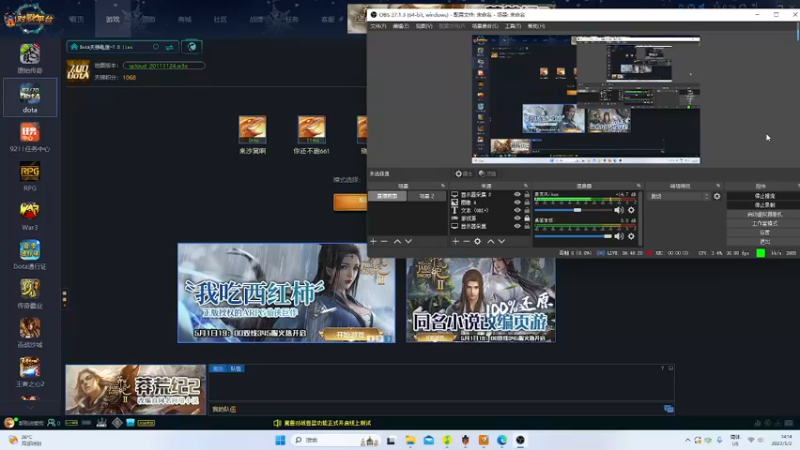Open the dota game icon in sidebar
Image resolution: width=800 pixels, height=450 pixels.
30,97
